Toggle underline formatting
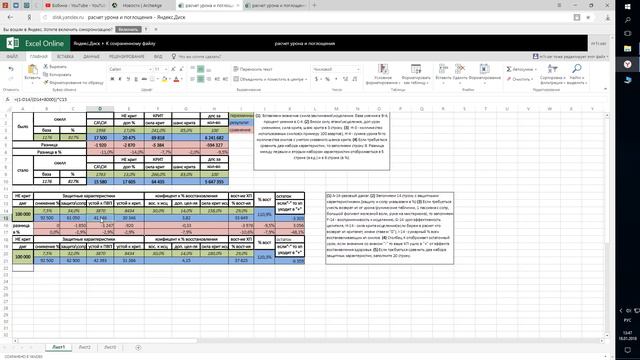640x360 pixels. (128, 79)
